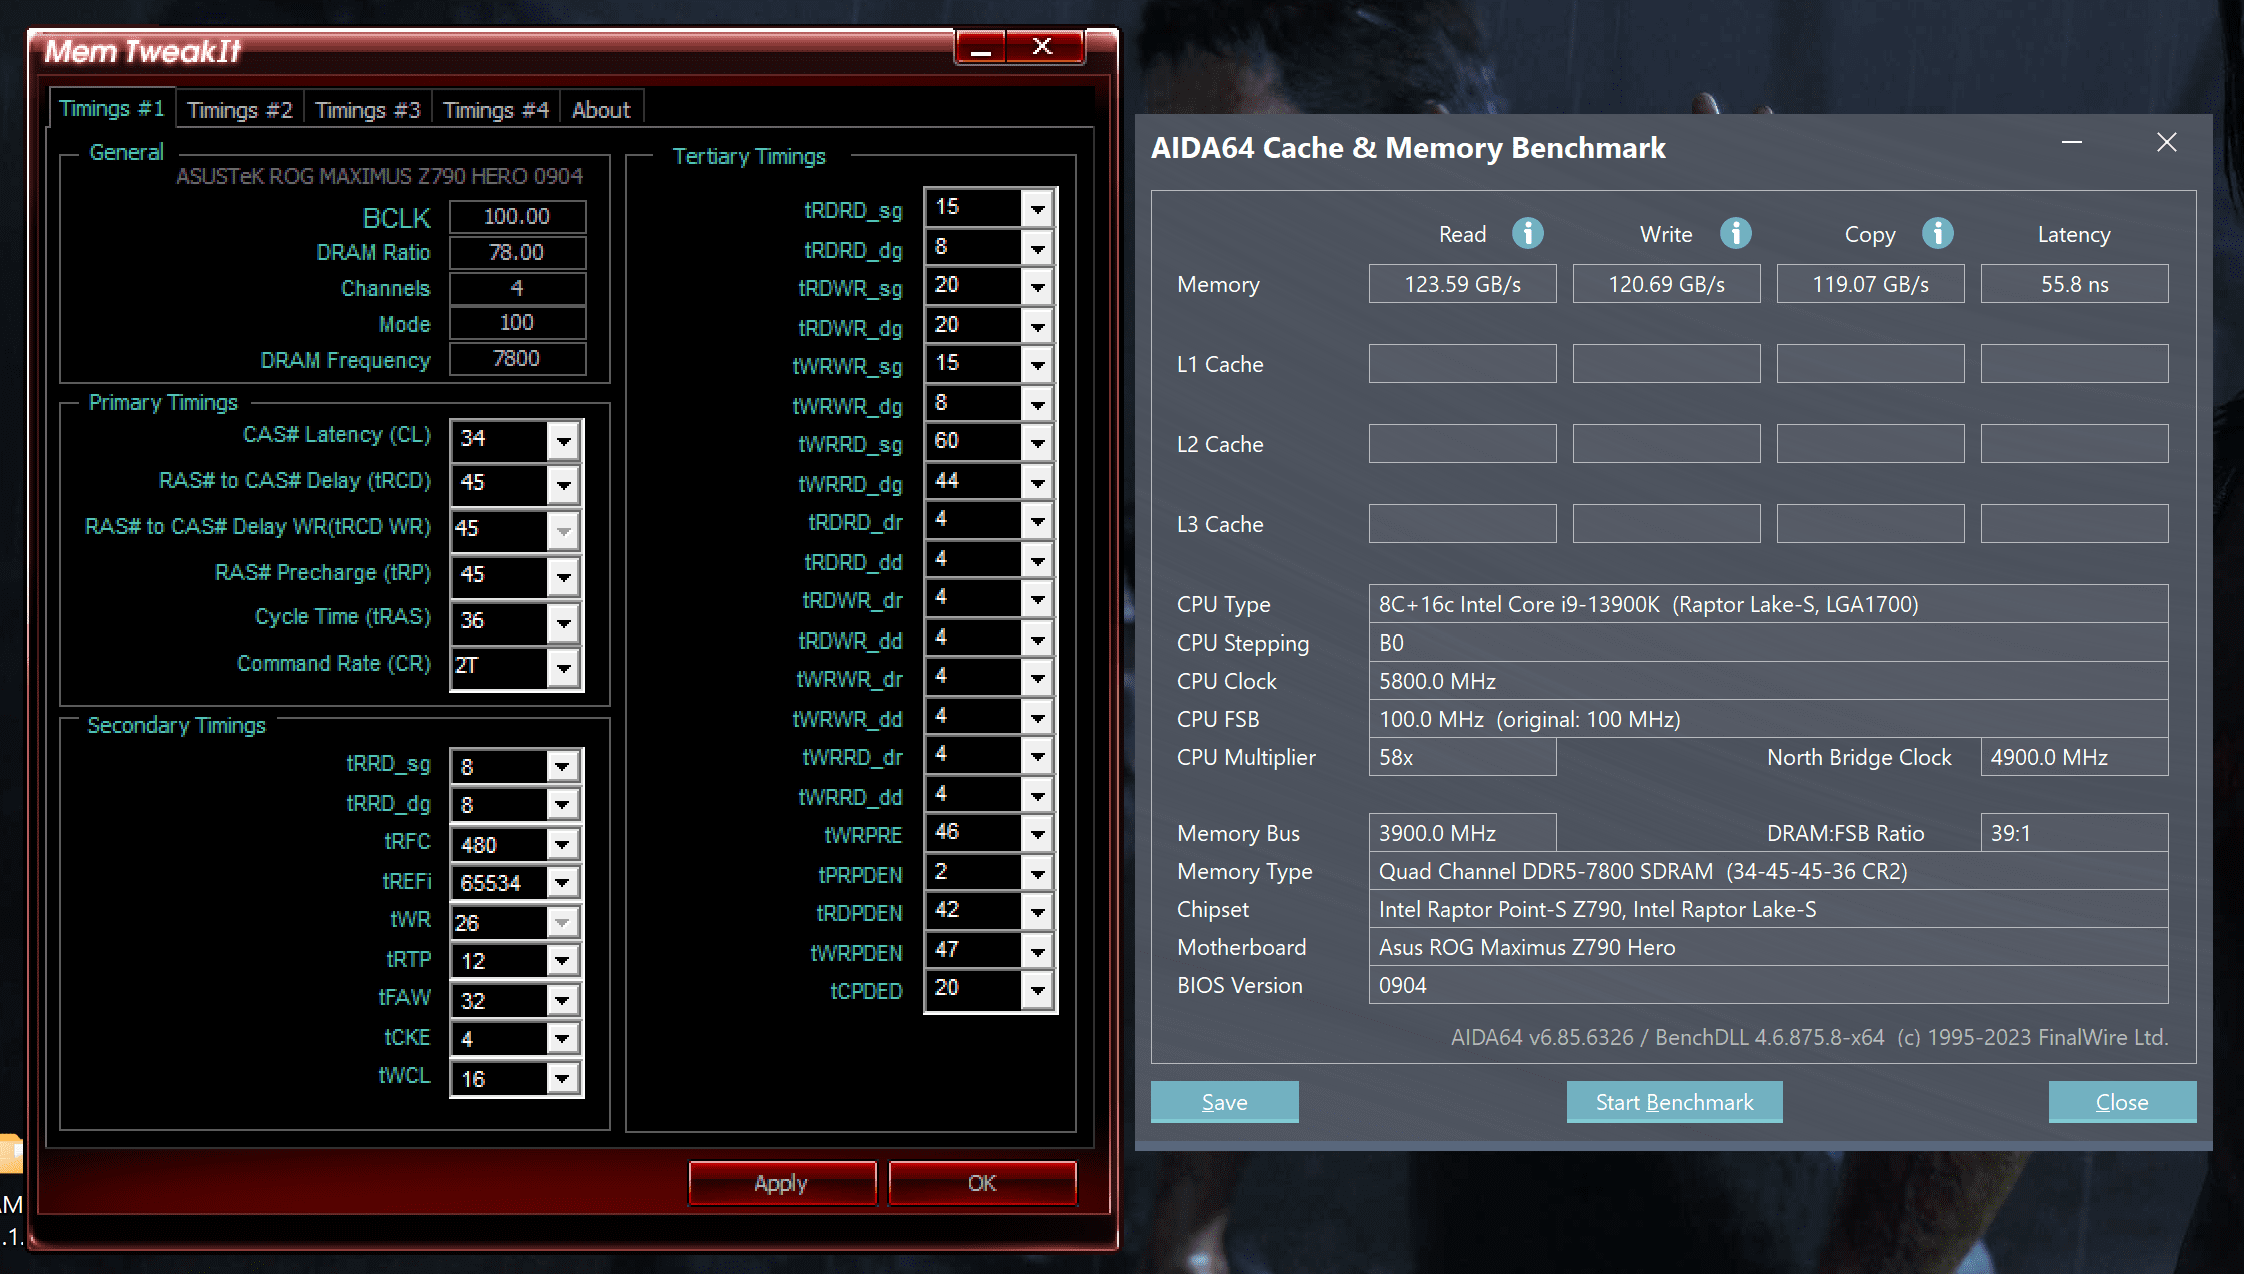Click the Save button in AIDA64
This screenshot has width=2244, height=1274.
pos(1224,1102)
